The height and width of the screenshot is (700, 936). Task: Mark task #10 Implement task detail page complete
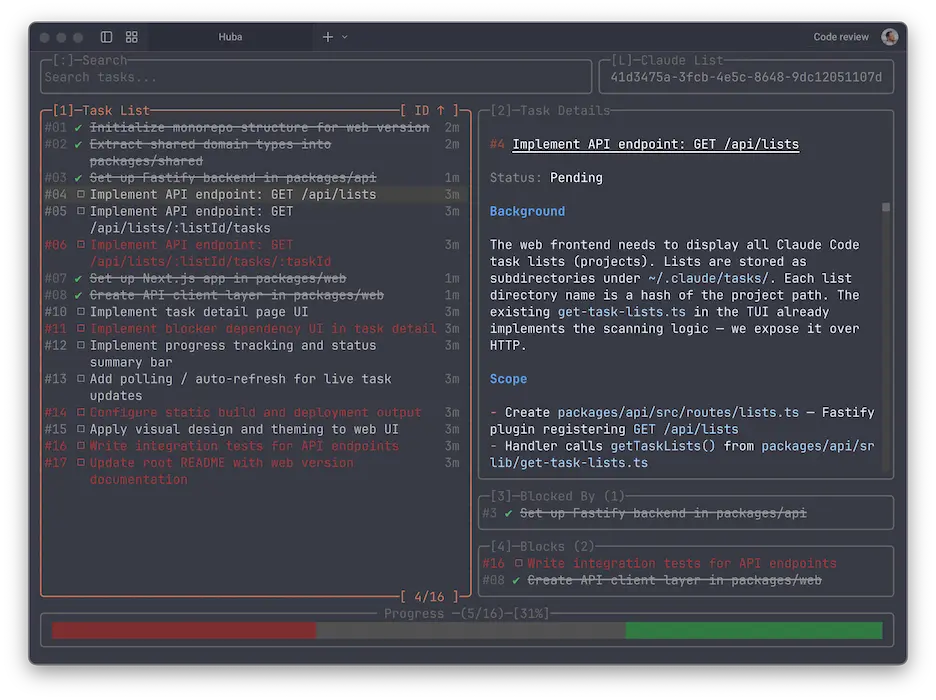[82, 311]
